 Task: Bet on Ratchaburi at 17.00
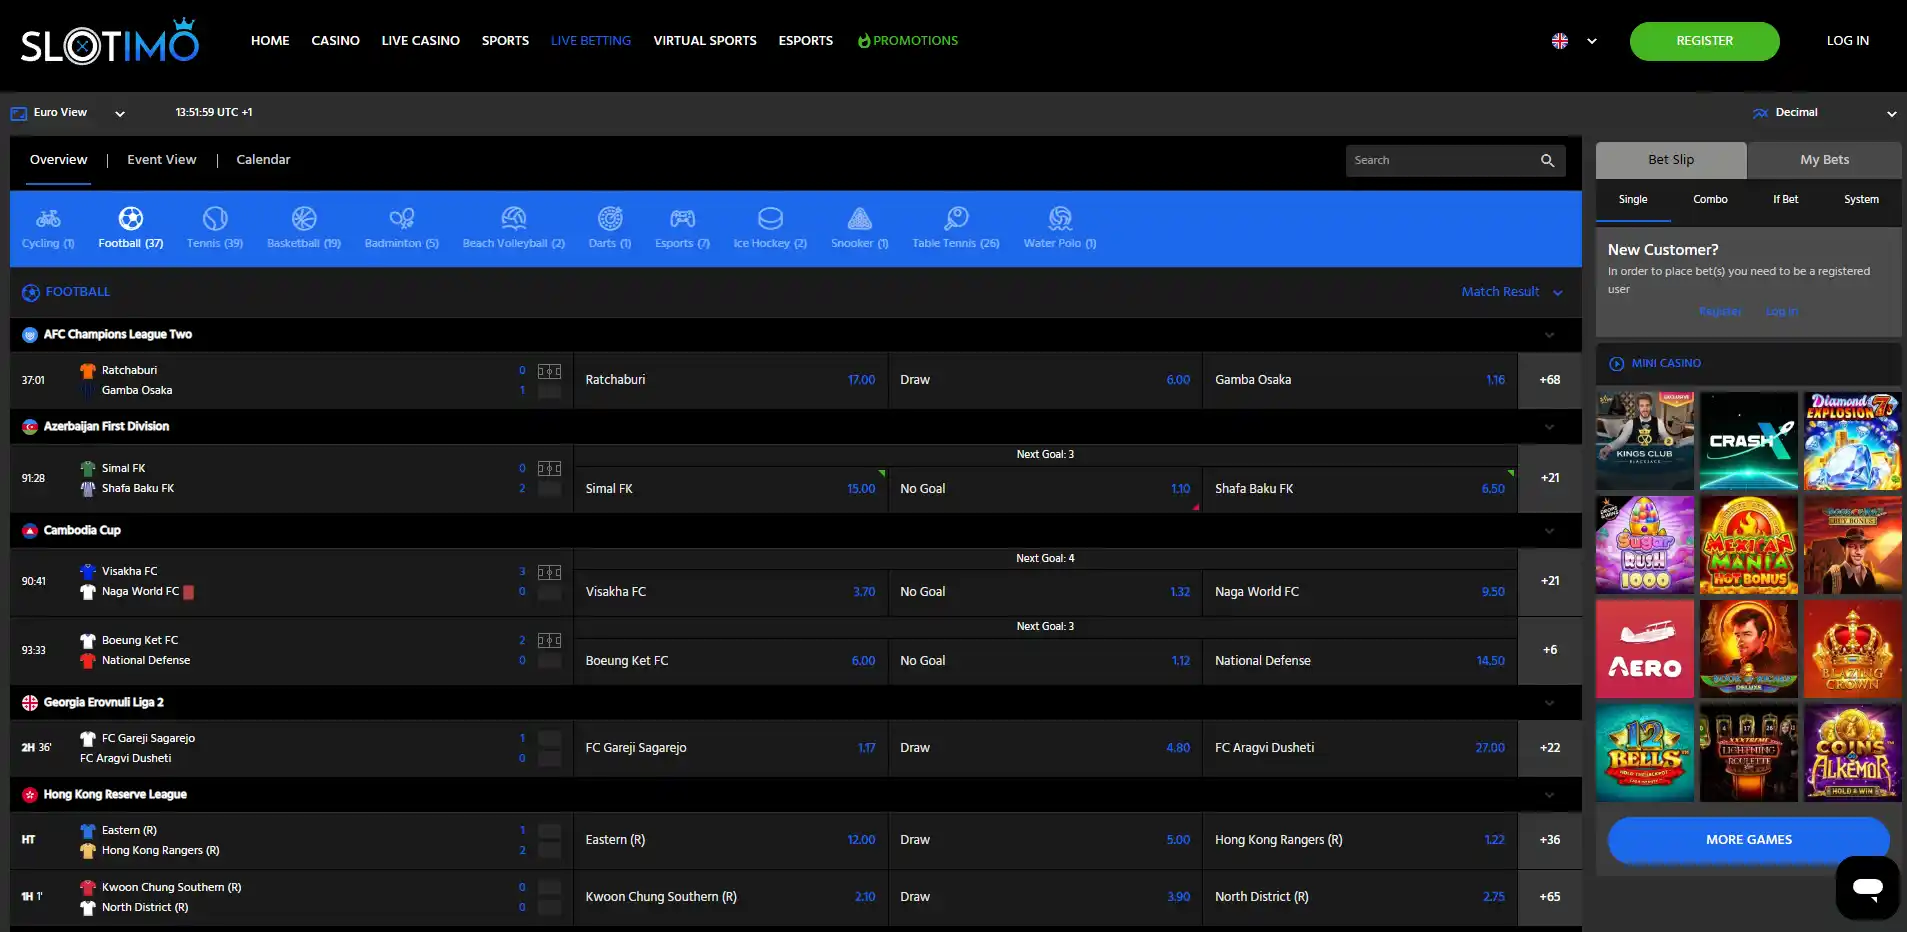[x=730, y=380]
